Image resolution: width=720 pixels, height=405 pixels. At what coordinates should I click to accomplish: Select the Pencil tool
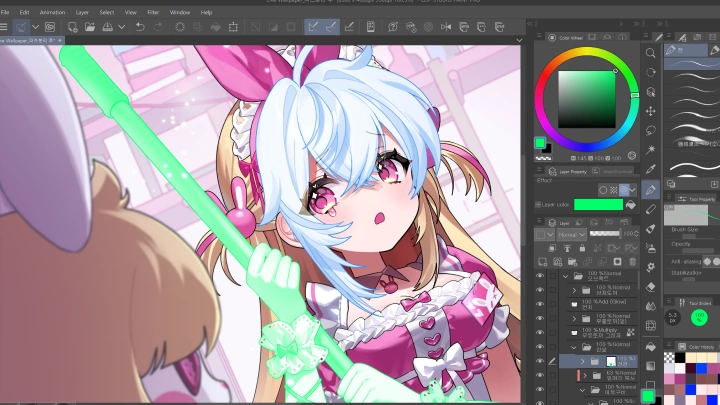(x=650, y=209)
